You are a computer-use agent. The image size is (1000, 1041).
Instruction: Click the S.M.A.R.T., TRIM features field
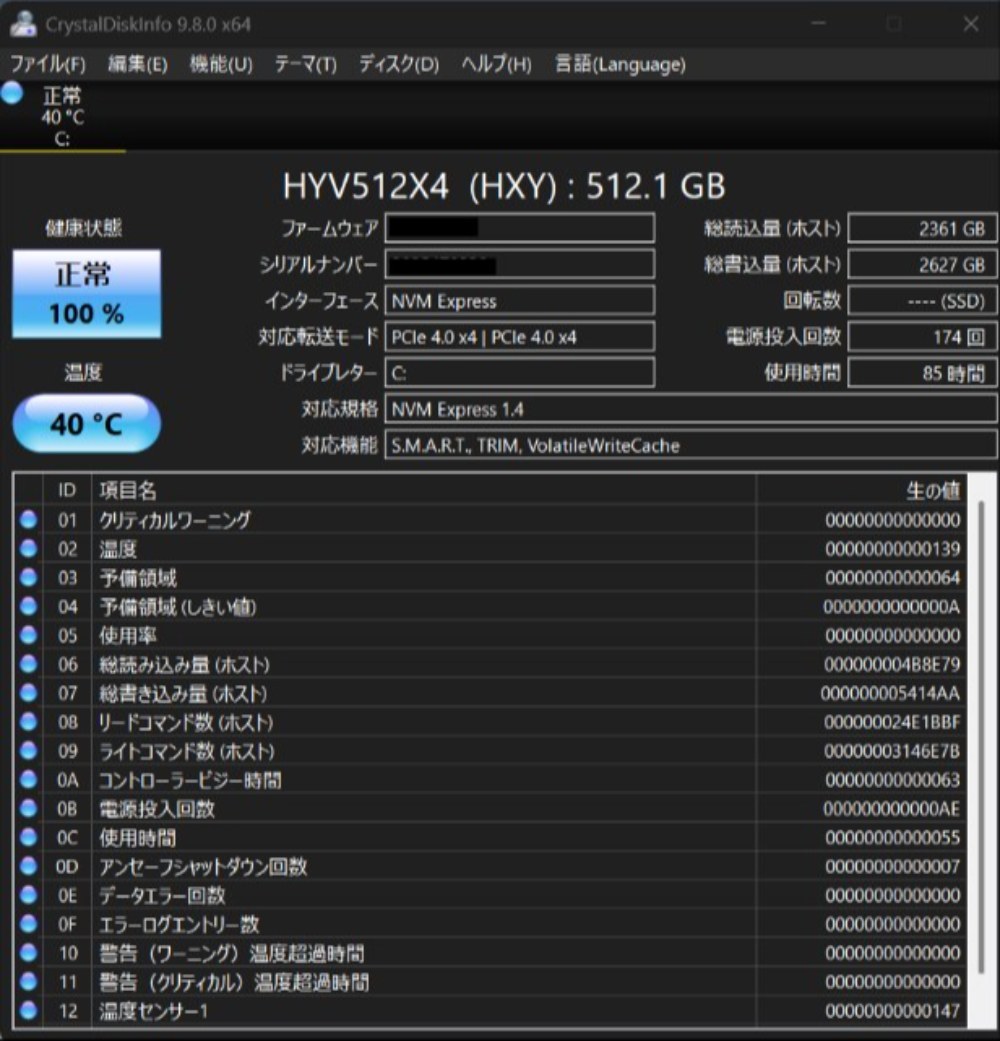tap(691, 445)
